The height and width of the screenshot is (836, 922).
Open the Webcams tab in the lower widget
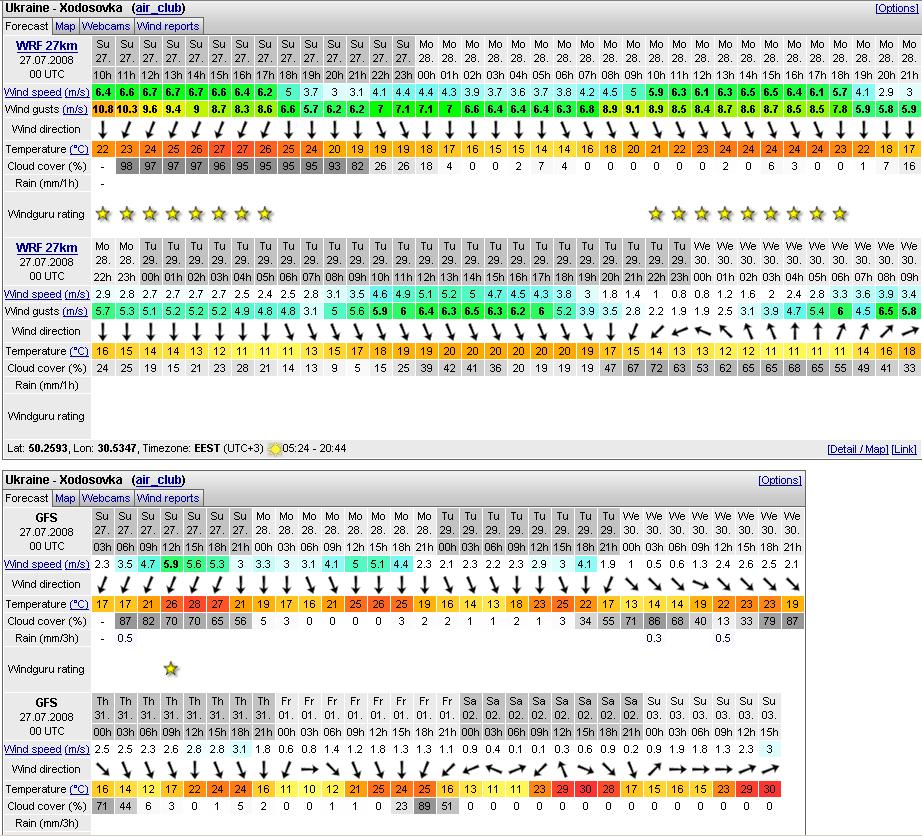(106, 498)
